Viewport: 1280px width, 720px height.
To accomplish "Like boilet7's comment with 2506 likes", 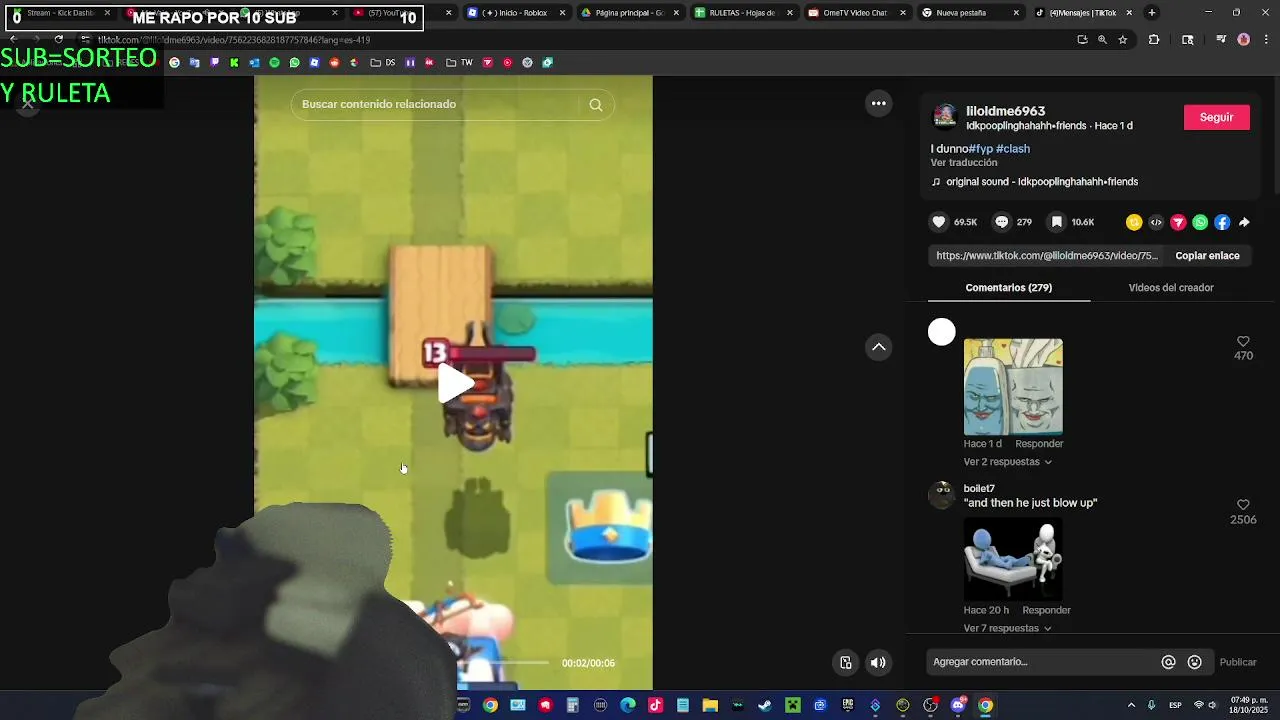I will tap(1243, 505).
